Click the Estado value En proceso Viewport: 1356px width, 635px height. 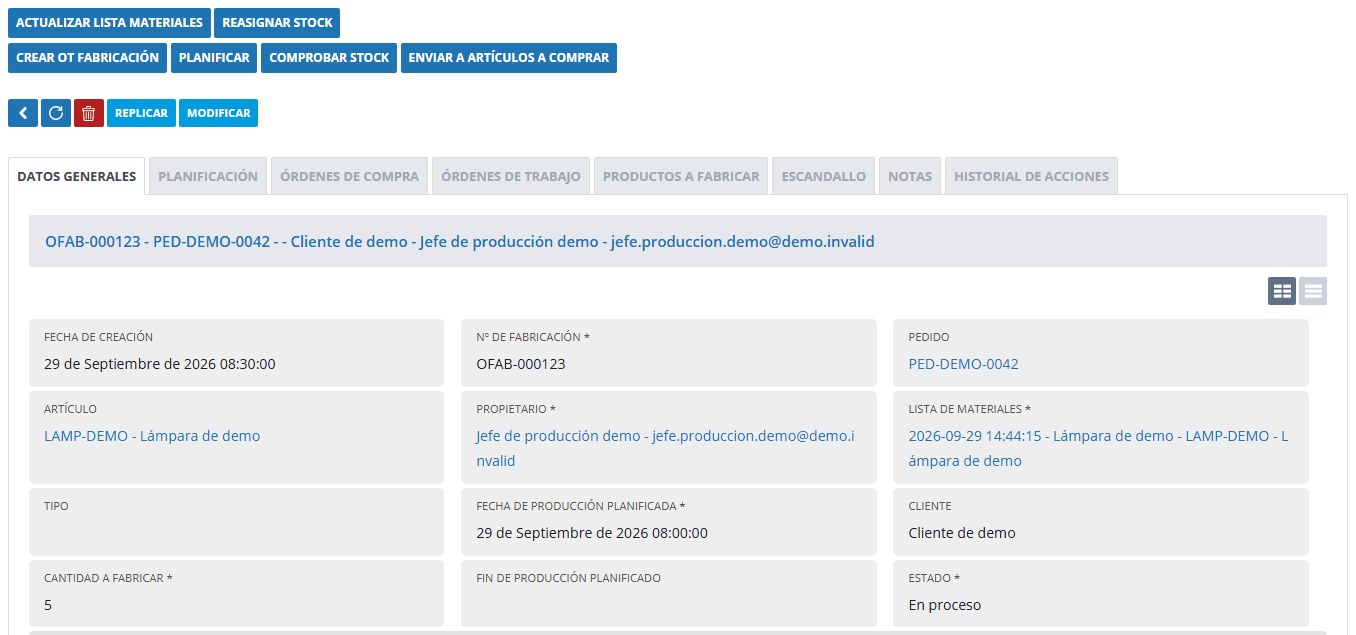(x=945, y=605)
